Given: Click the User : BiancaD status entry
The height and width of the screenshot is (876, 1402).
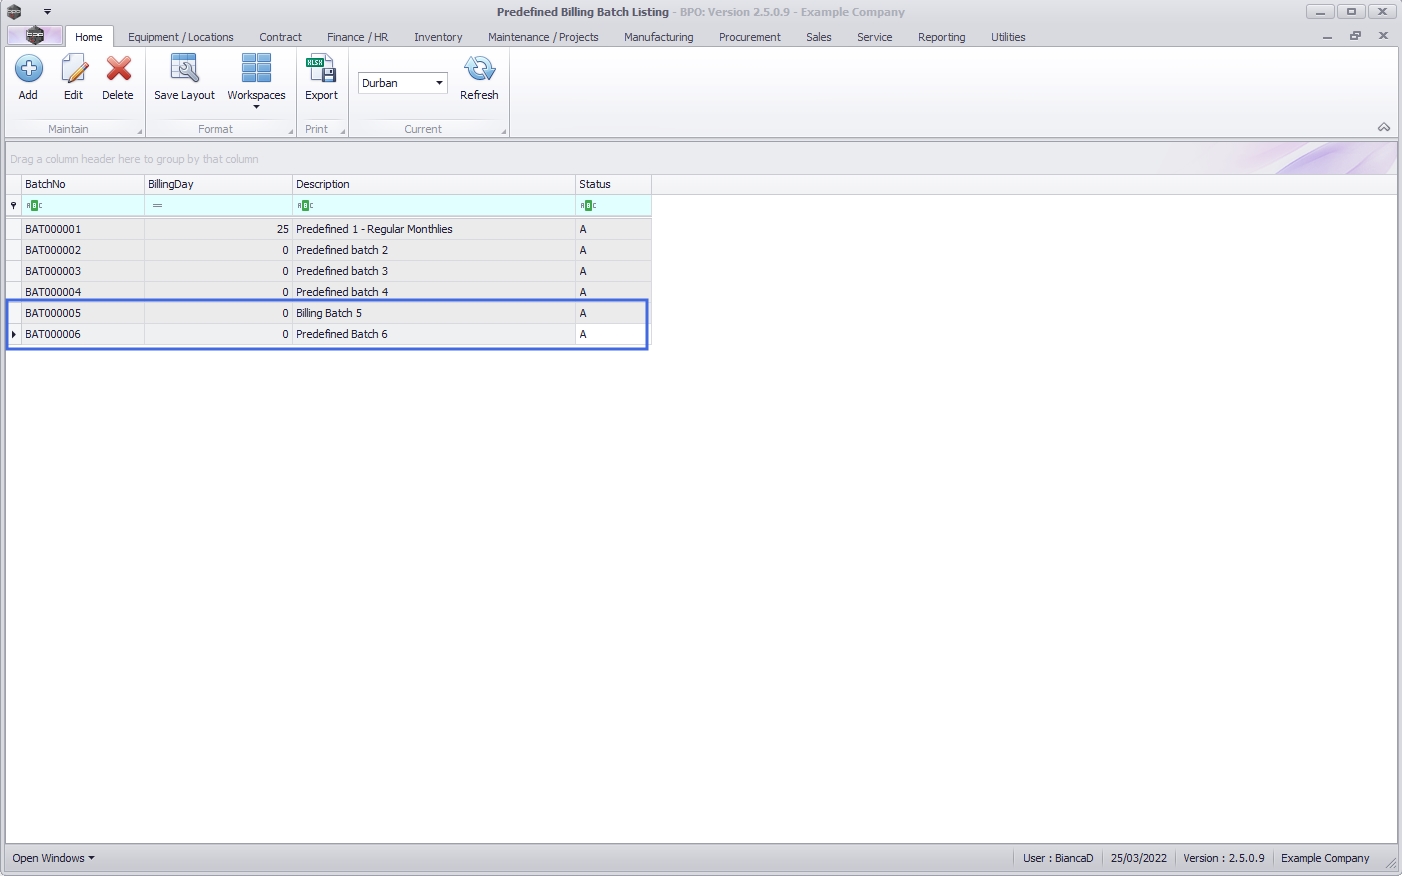Looking at the screenshot, I should [1058, 858].
